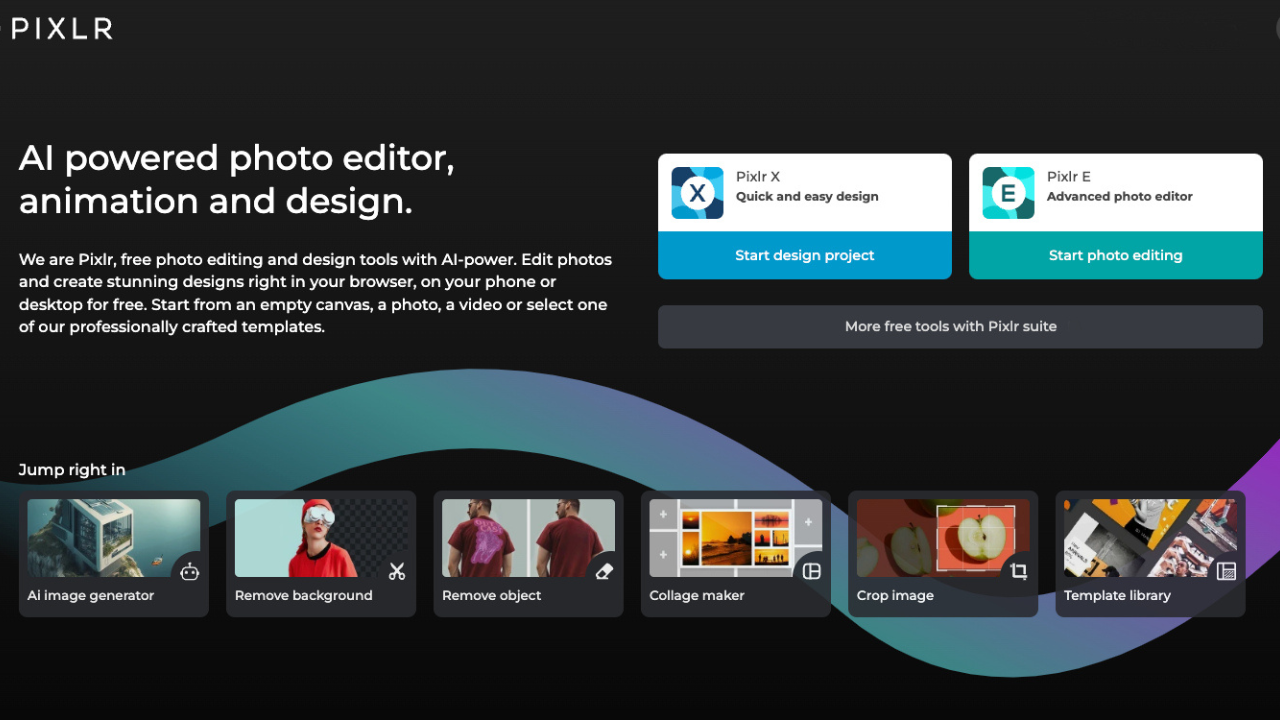Click the Pixlr X title text
Viewport: 1280px width, 720px height.
click(758, 177)
